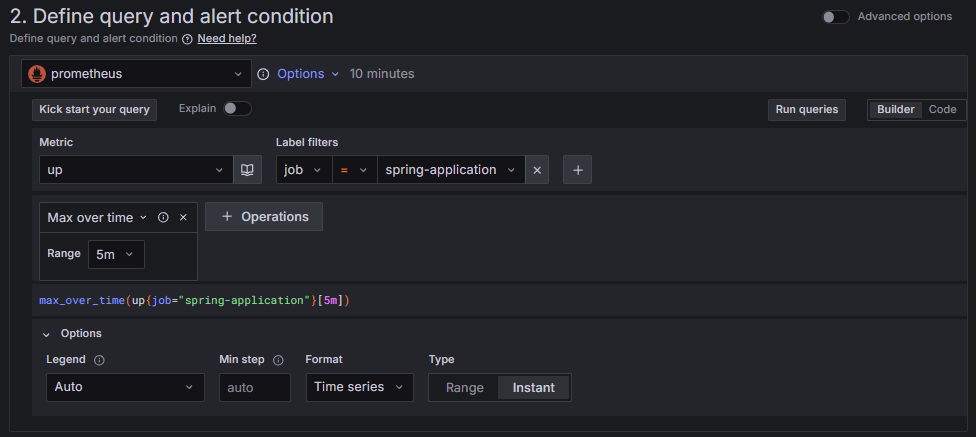Select the Instant query type

534,387
